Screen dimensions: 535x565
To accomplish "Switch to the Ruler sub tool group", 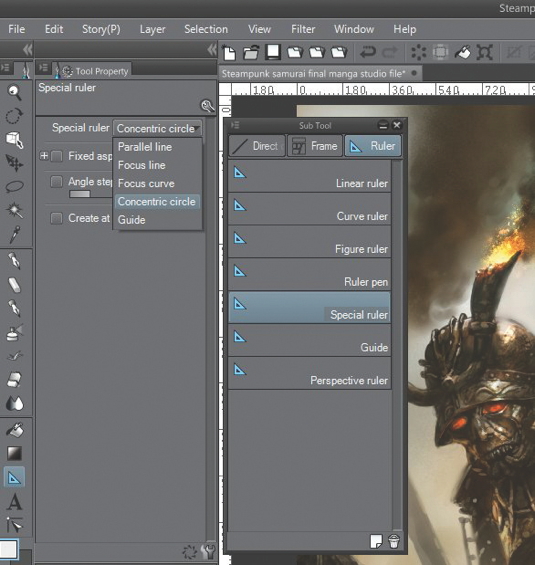I will pos(373,146).
